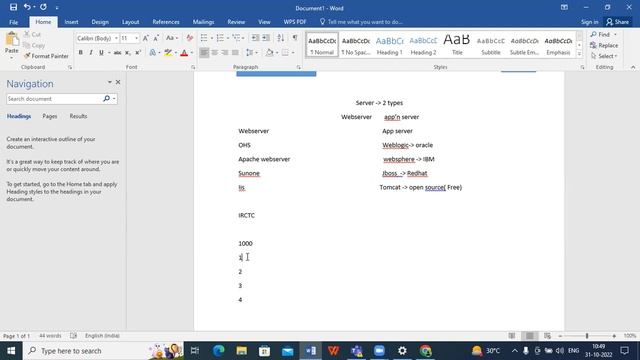Switch to the Layout tab

pyautogui.click(x=131, y=22)
